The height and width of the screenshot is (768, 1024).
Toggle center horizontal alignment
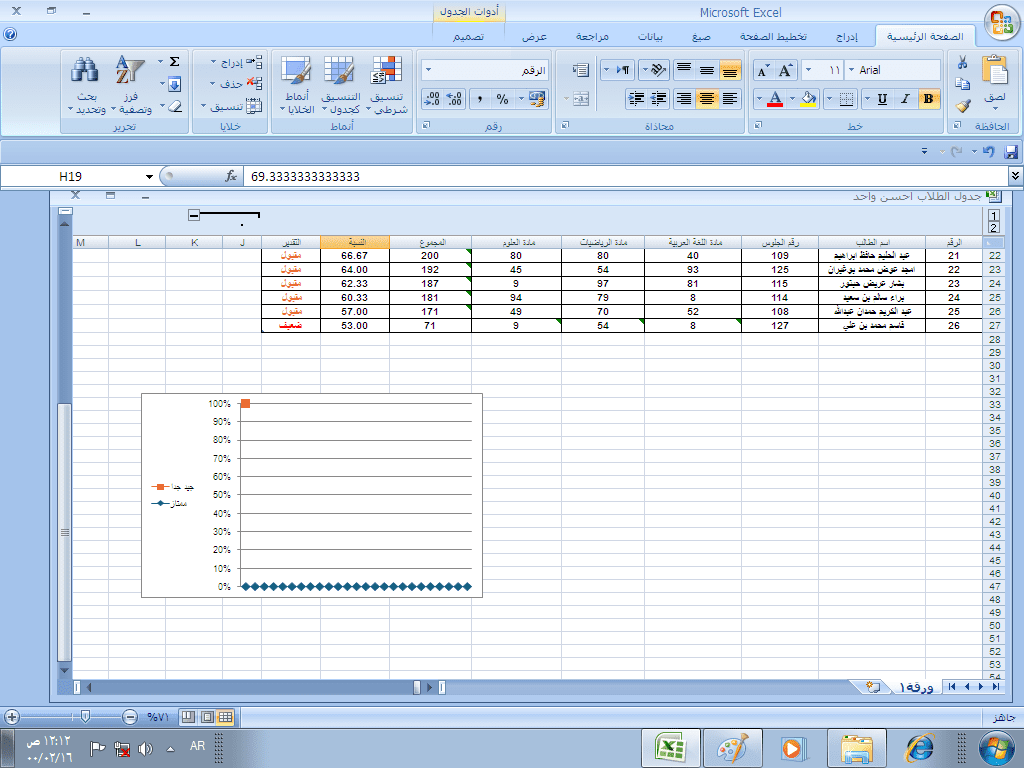tap(707, 99)
